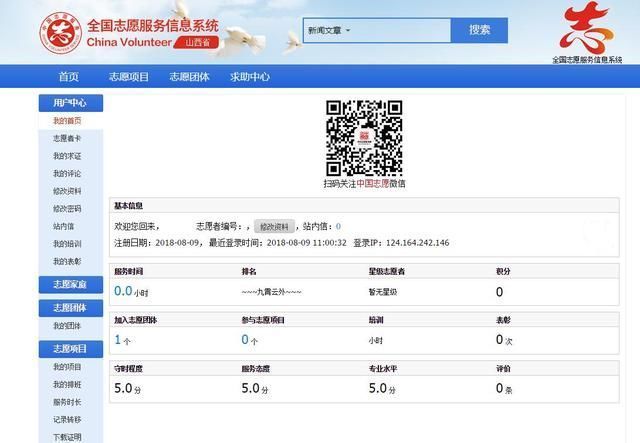
Task: Open 志愿者卡 in the sidebar
Action: [x=67, y=138]
